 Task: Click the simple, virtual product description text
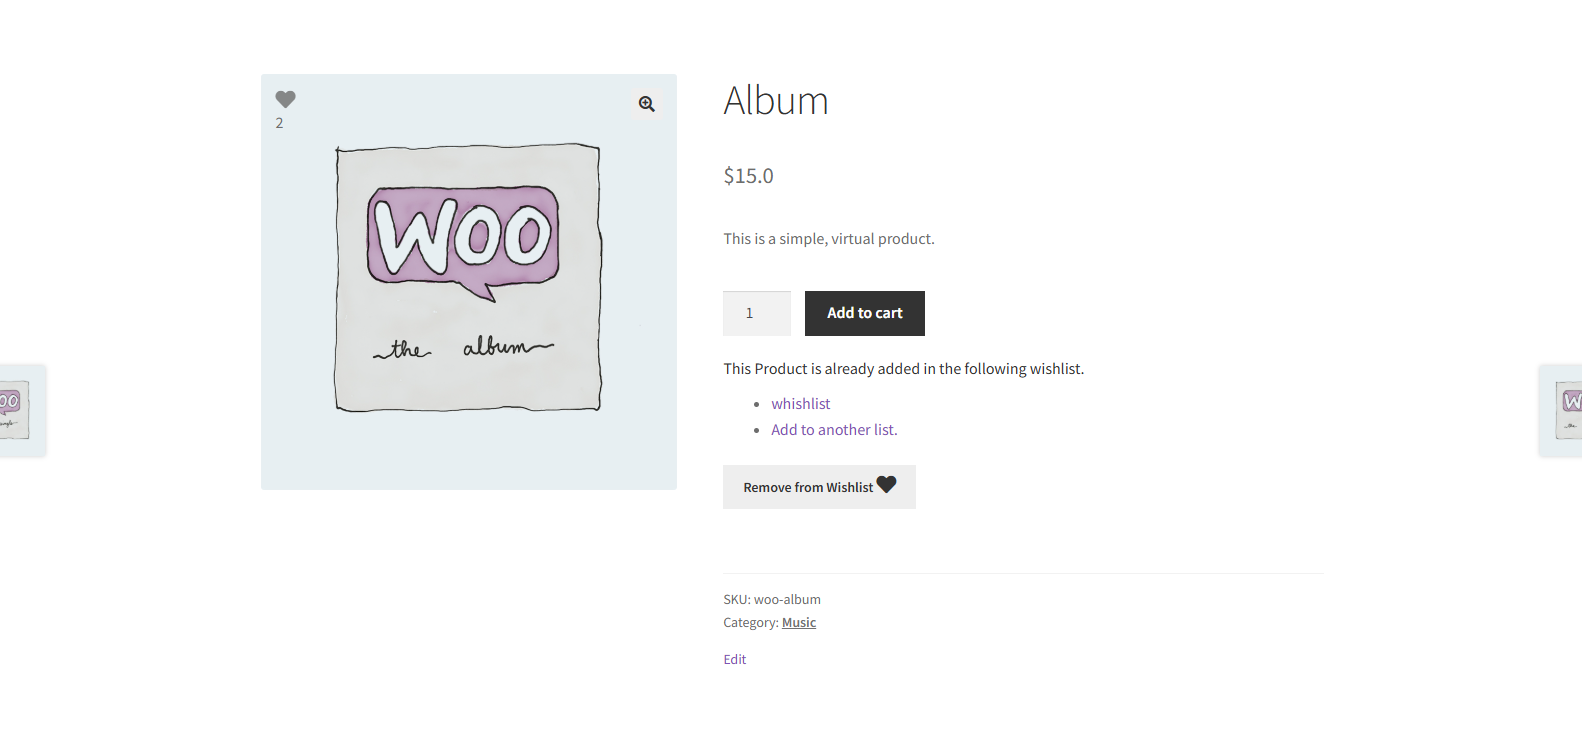(829, 239)
